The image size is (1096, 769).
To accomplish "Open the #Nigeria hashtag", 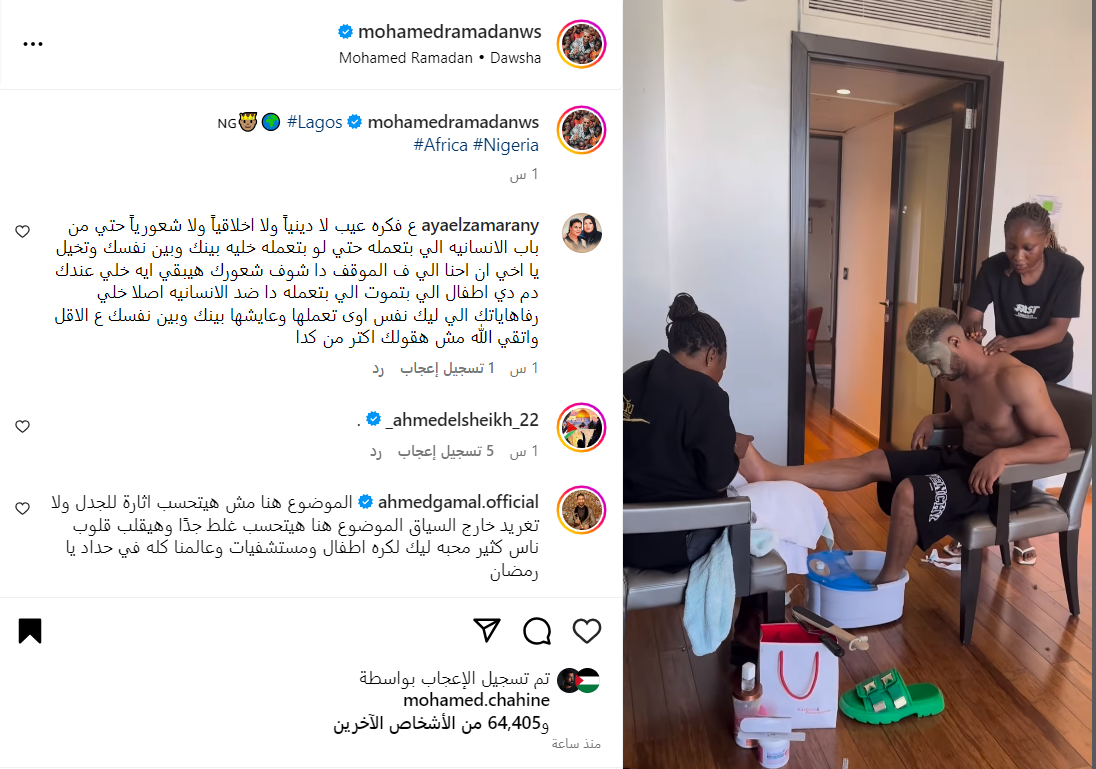I will 505,145.
